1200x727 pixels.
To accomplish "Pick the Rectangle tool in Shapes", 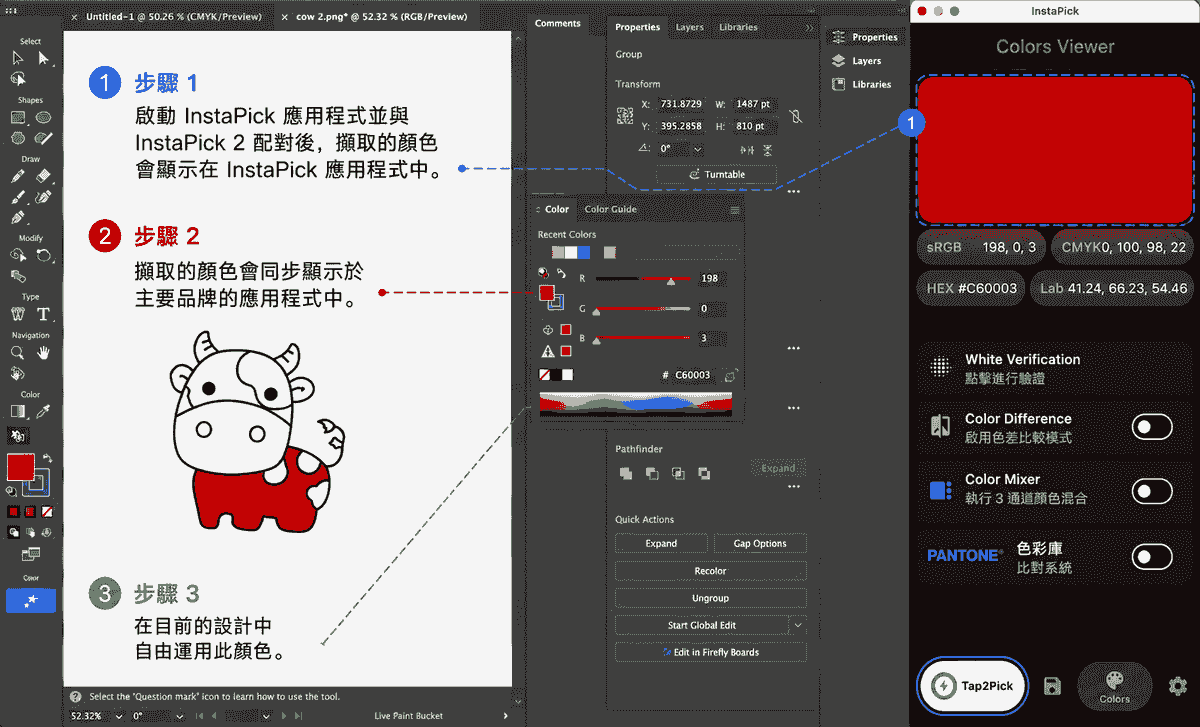I will pos(18,117).
